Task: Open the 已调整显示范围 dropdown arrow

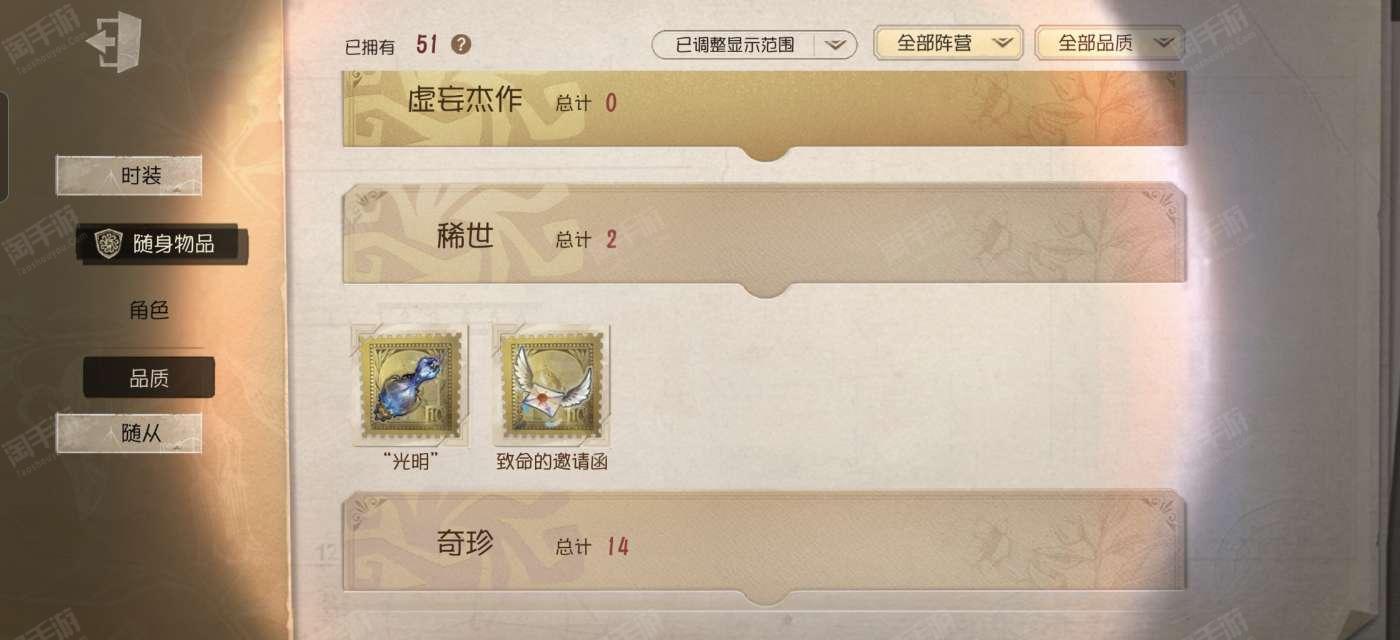Action: point(836,45)
